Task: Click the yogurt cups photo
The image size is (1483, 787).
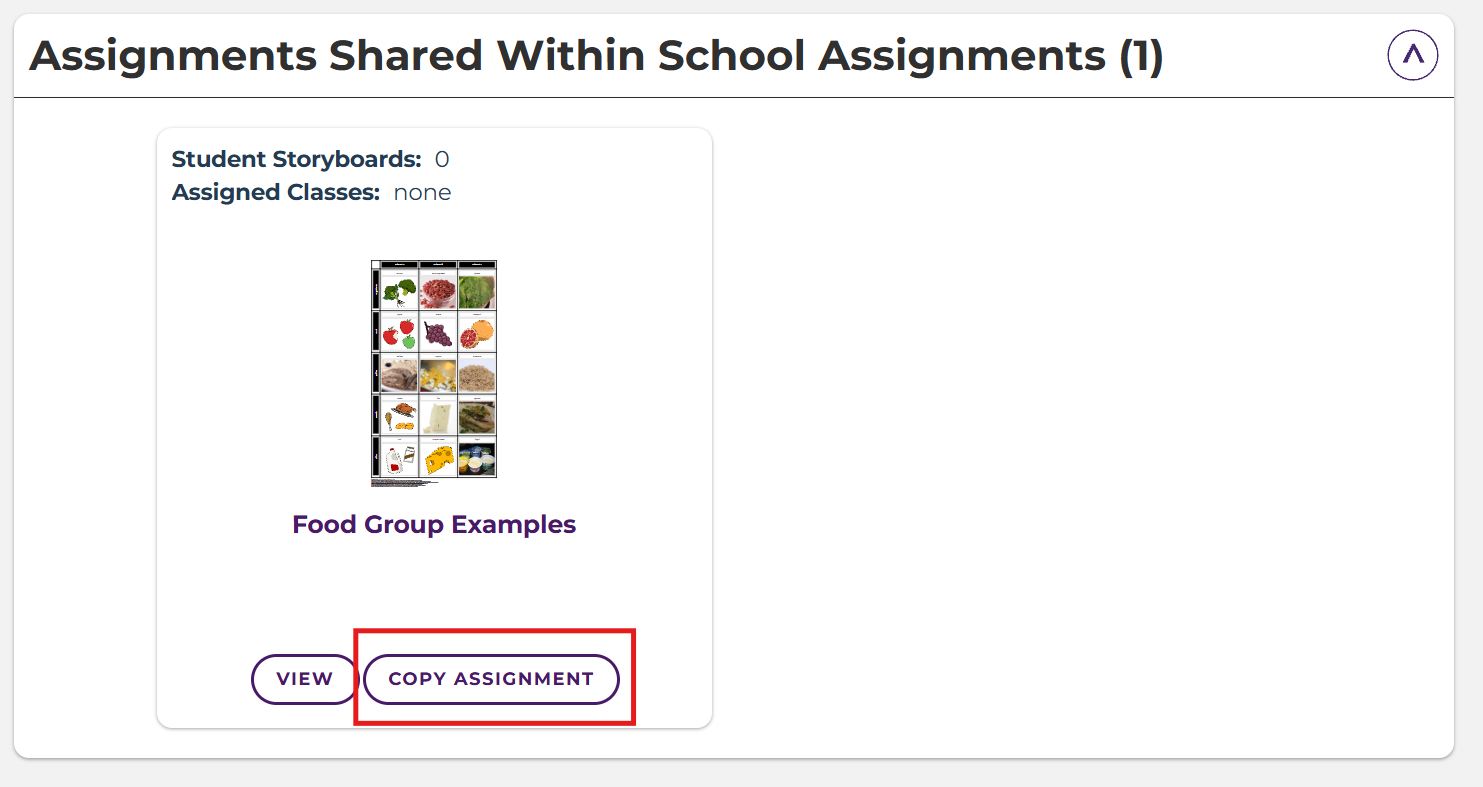Action: [x=477, y=458]
